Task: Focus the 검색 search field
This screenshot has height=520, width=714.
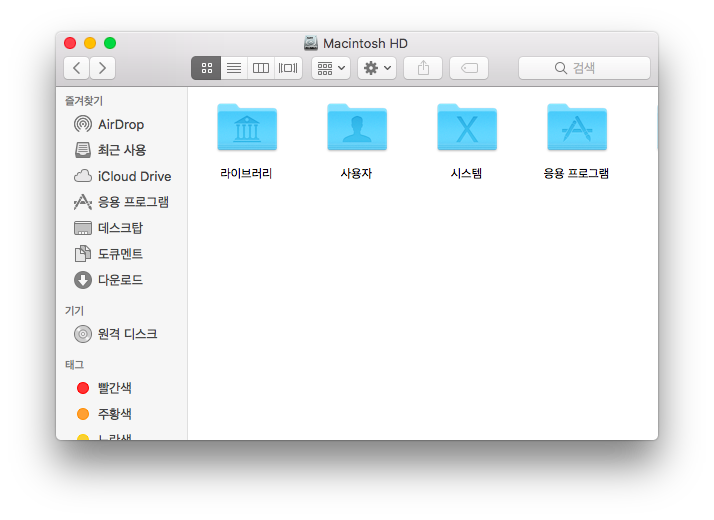Action: click(584, 68)
